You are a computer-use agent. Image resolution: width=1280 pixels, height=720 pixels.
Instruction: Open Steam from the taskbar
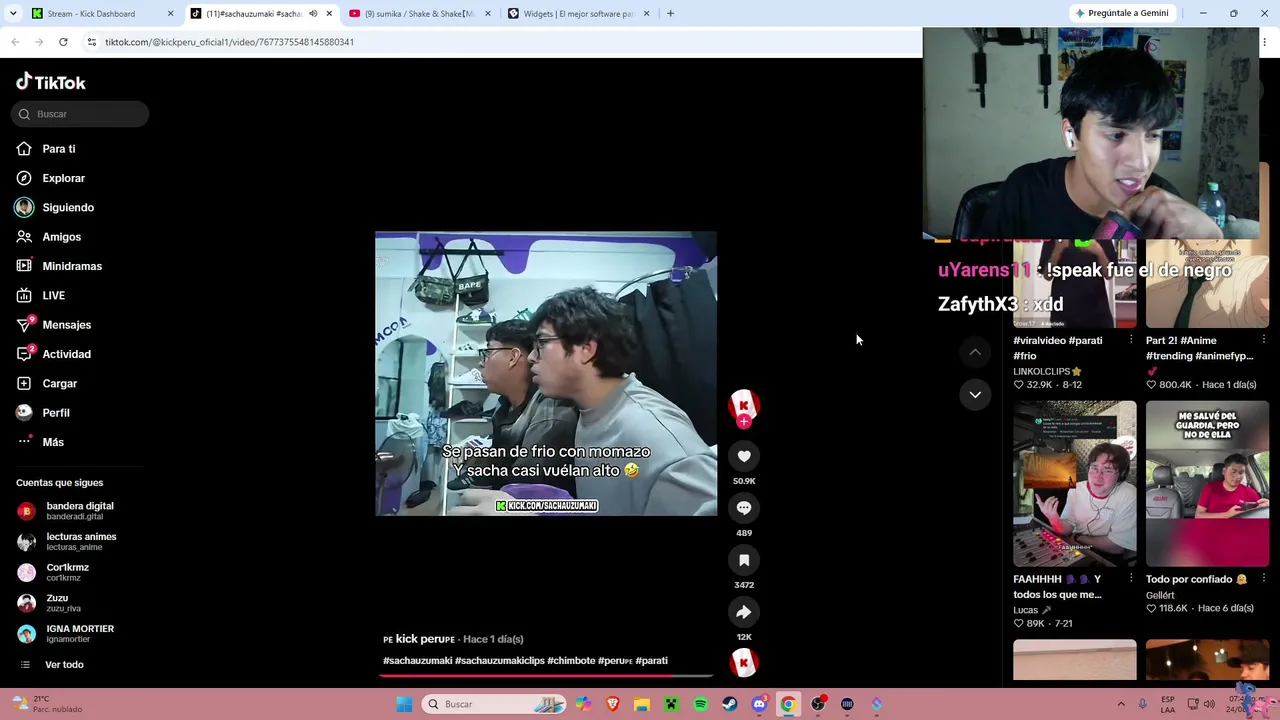click(x=729, y=704)
